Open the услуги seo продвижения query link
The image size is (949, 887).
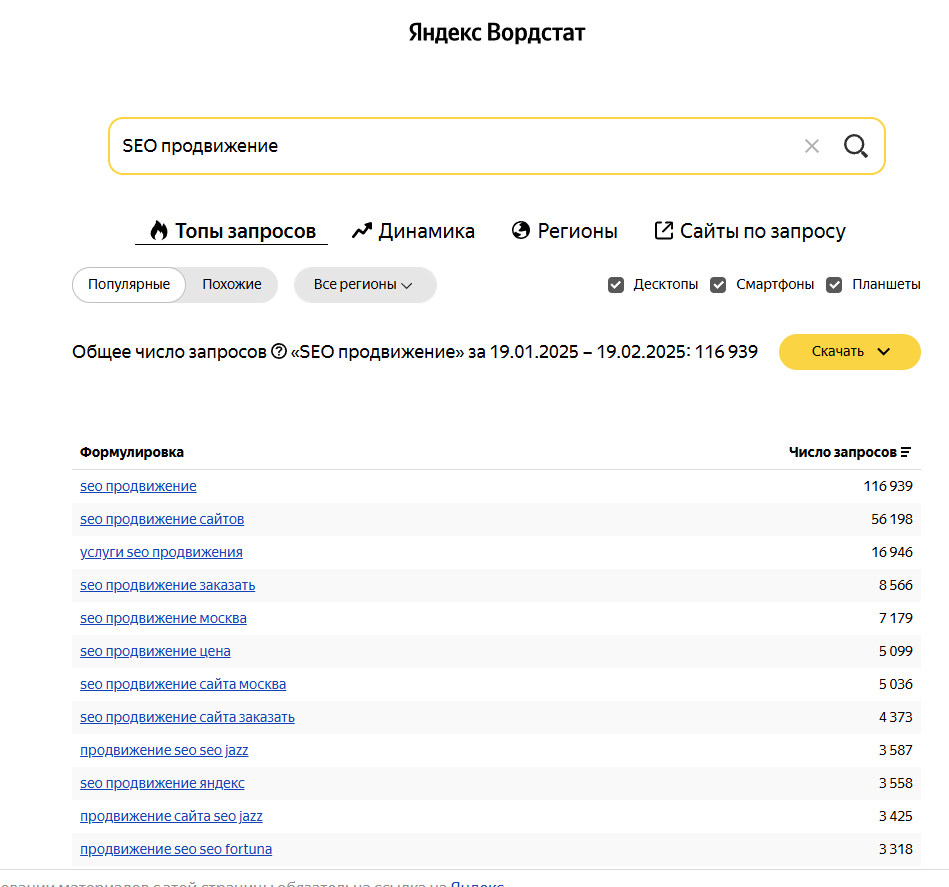[x=161, y=551]
